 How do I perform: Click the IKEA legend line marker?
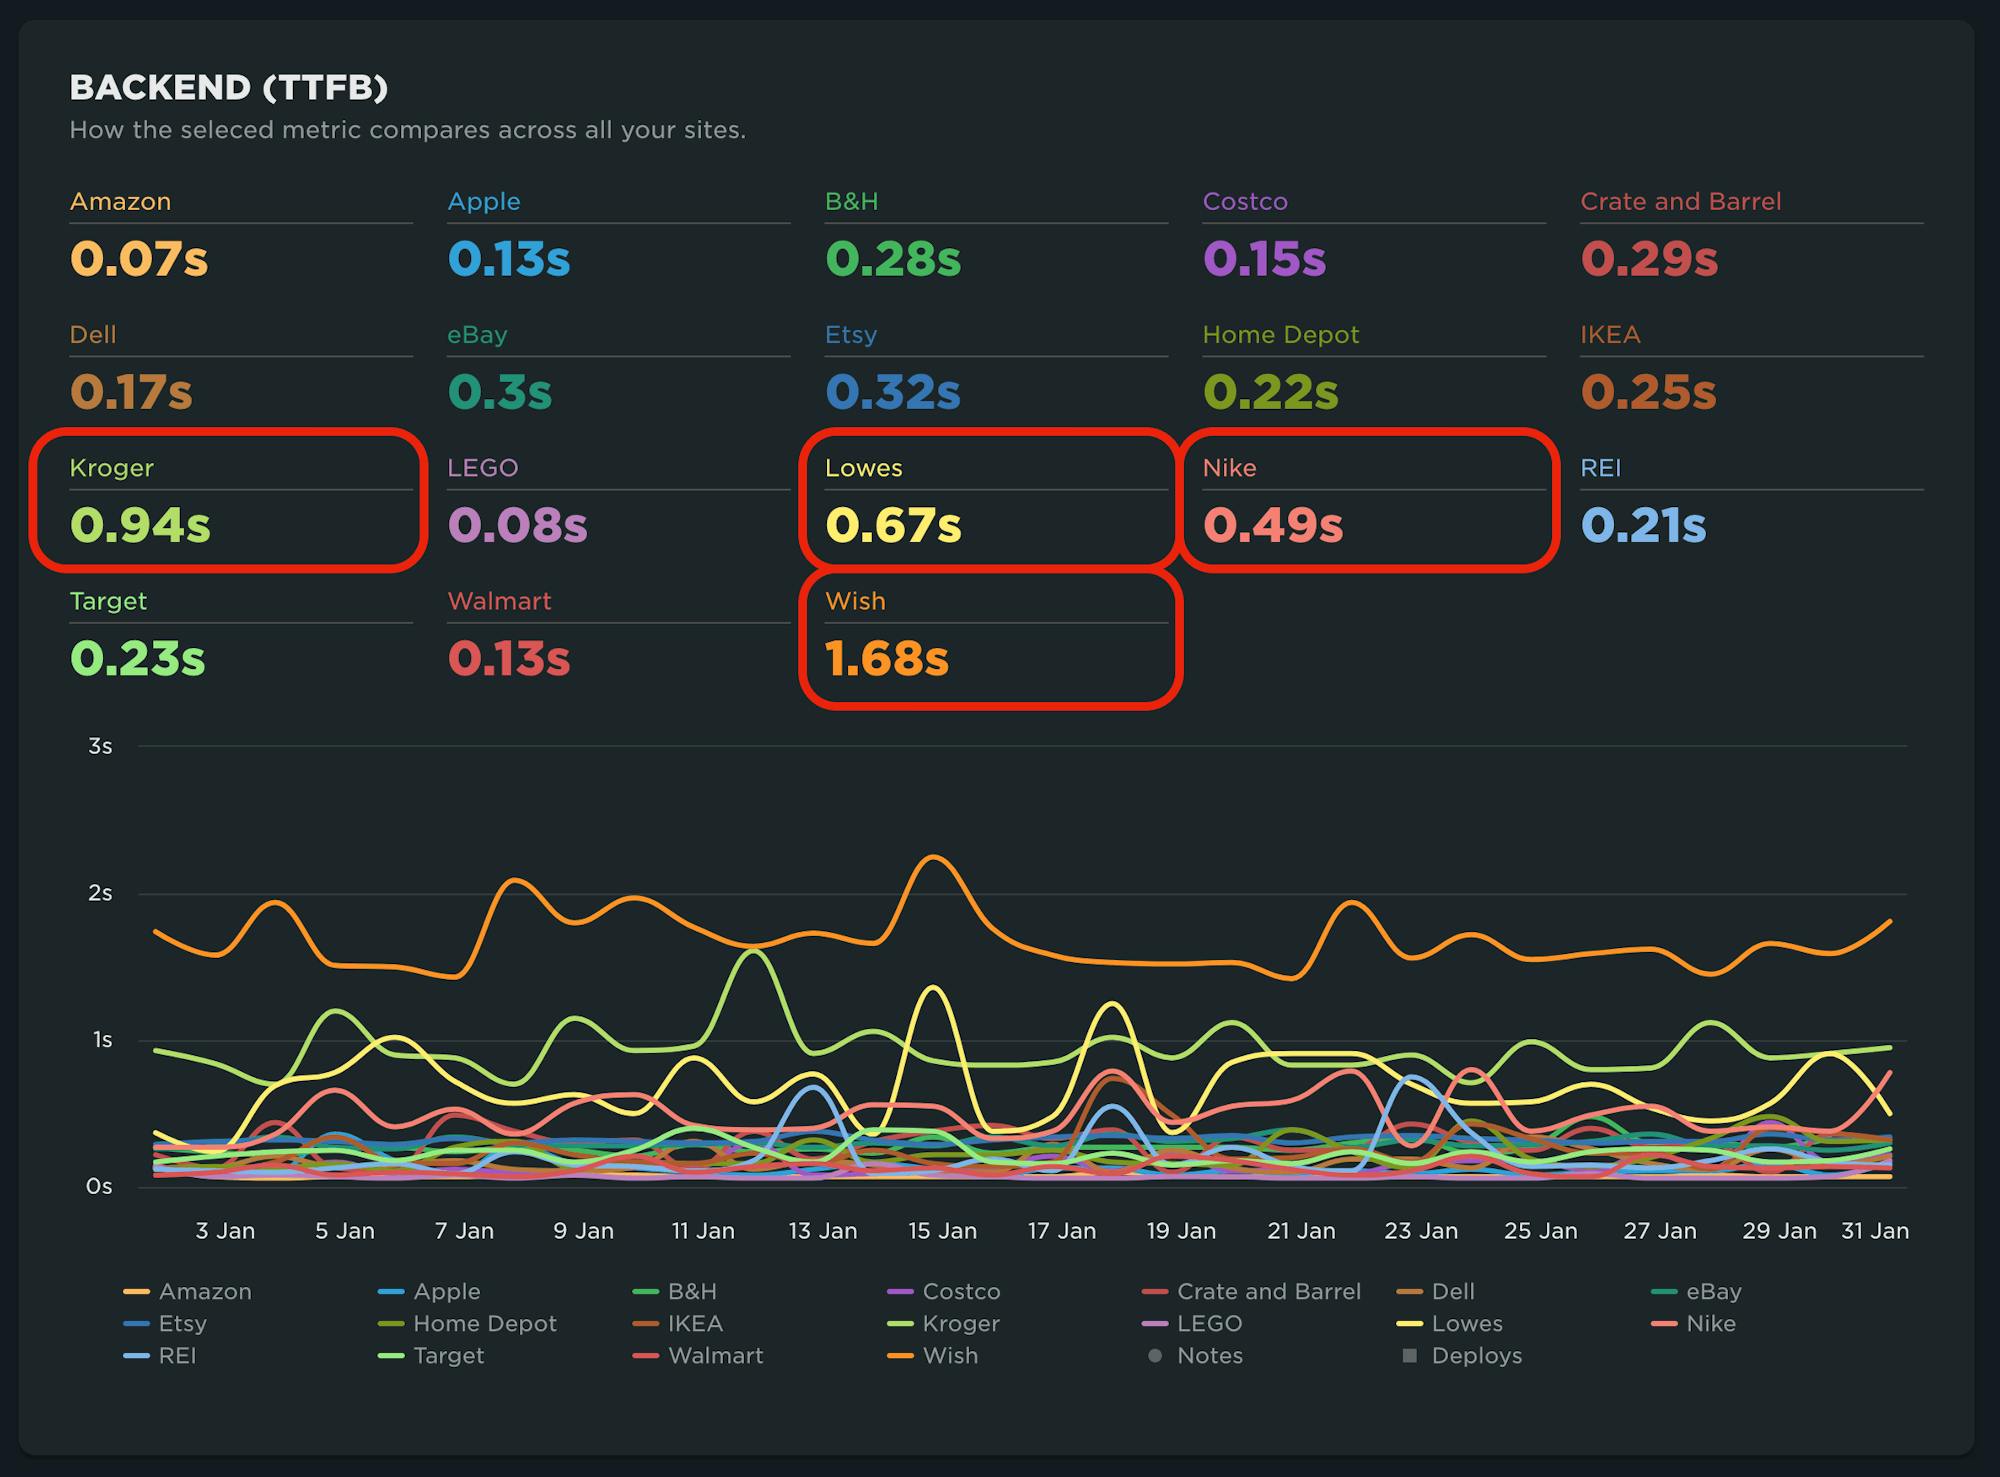click(x=645, y=1323)
